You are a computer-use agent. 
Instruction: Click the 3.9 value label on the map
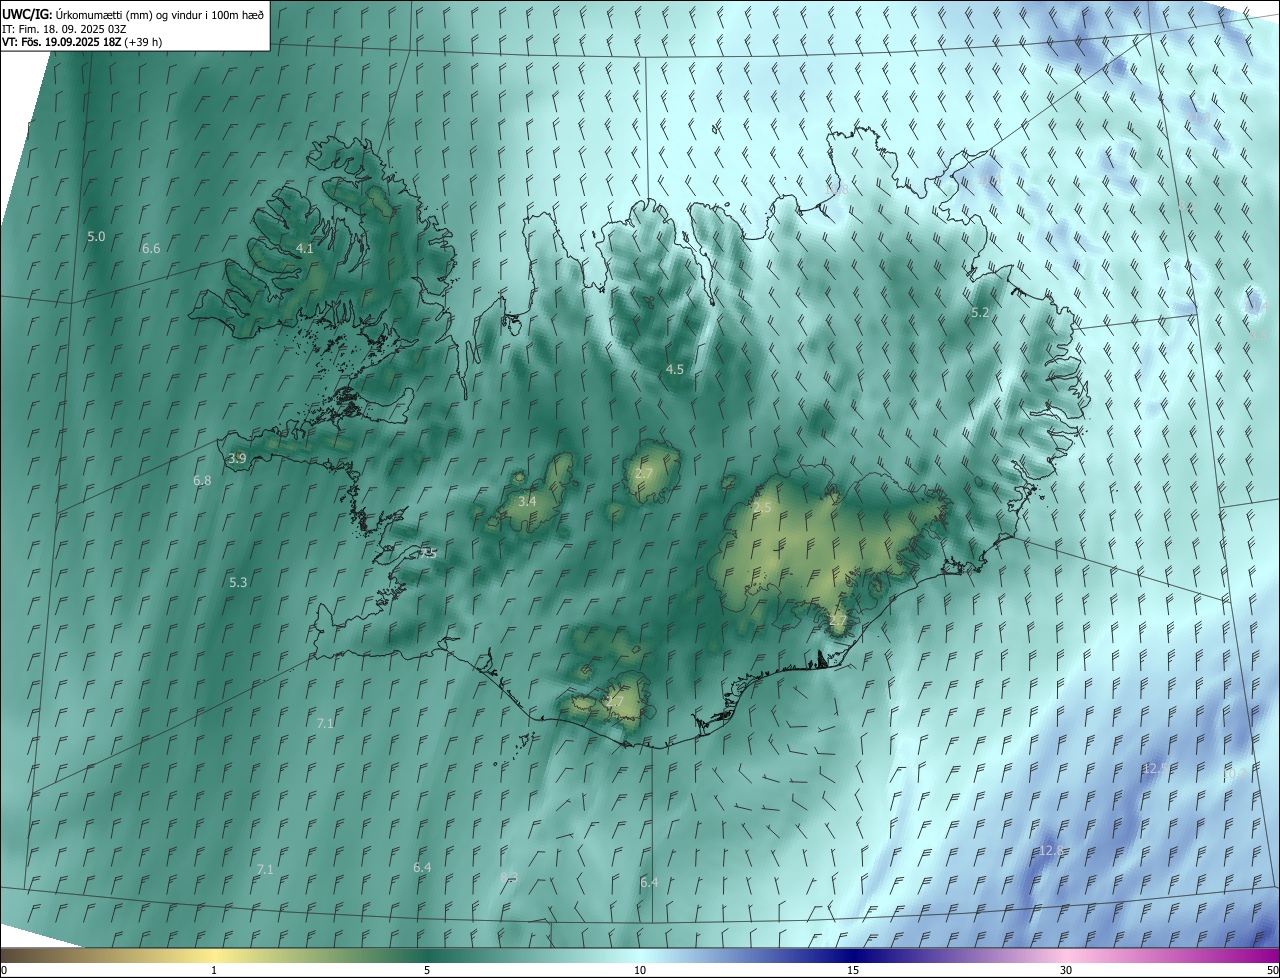click(237, 459)
